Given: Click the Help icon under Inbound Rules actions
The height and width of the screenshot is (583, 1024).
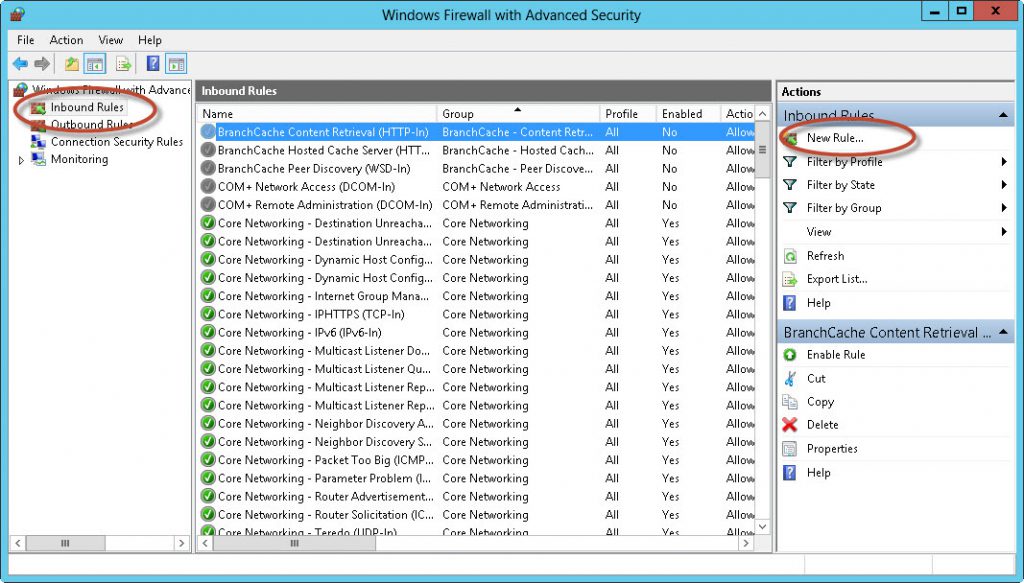Looking at the screenshot, I should point(790,303).
